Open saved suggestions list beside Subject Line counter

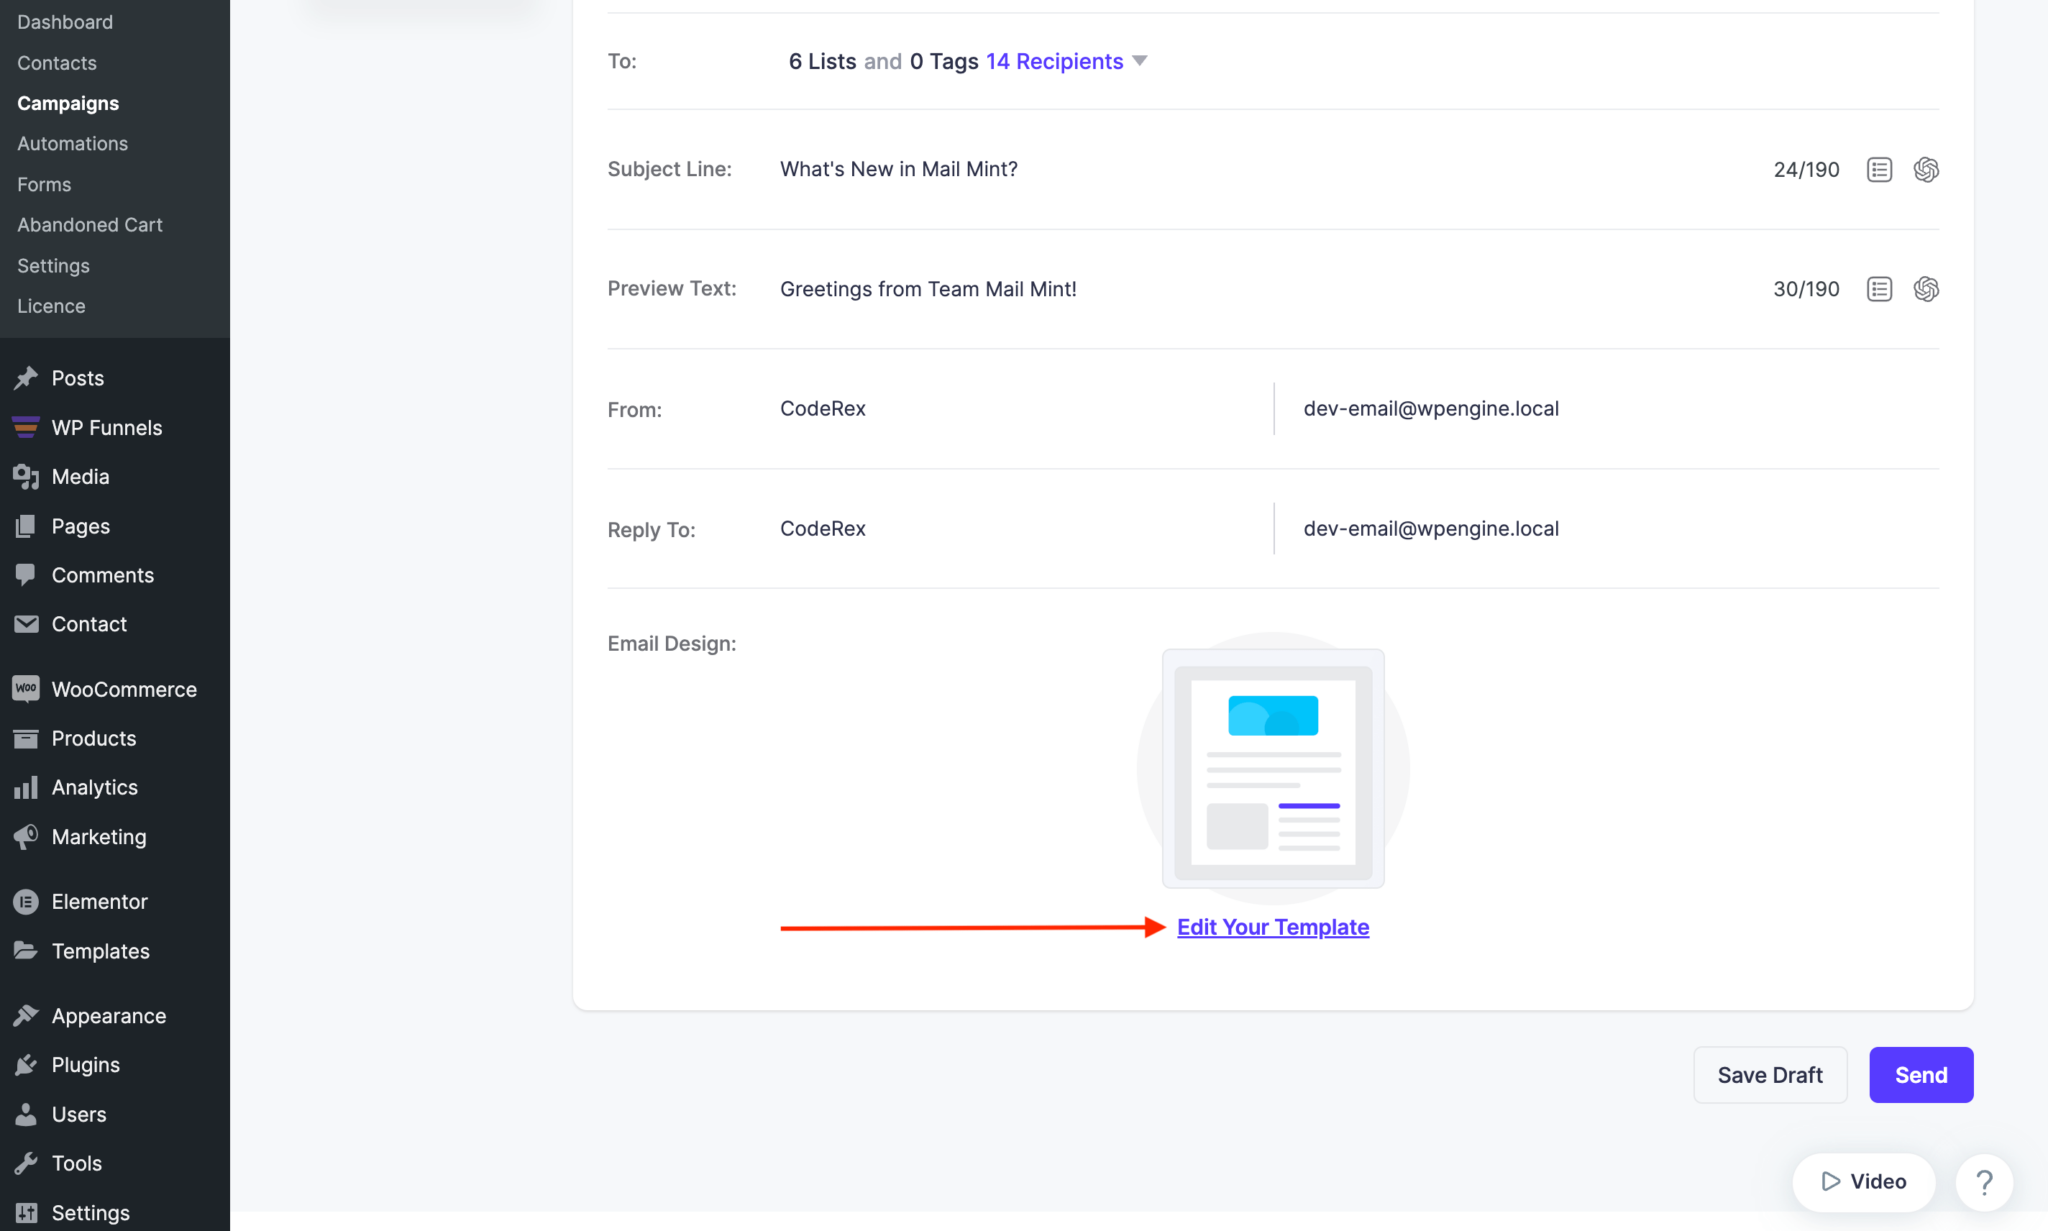click(1879, 169)
